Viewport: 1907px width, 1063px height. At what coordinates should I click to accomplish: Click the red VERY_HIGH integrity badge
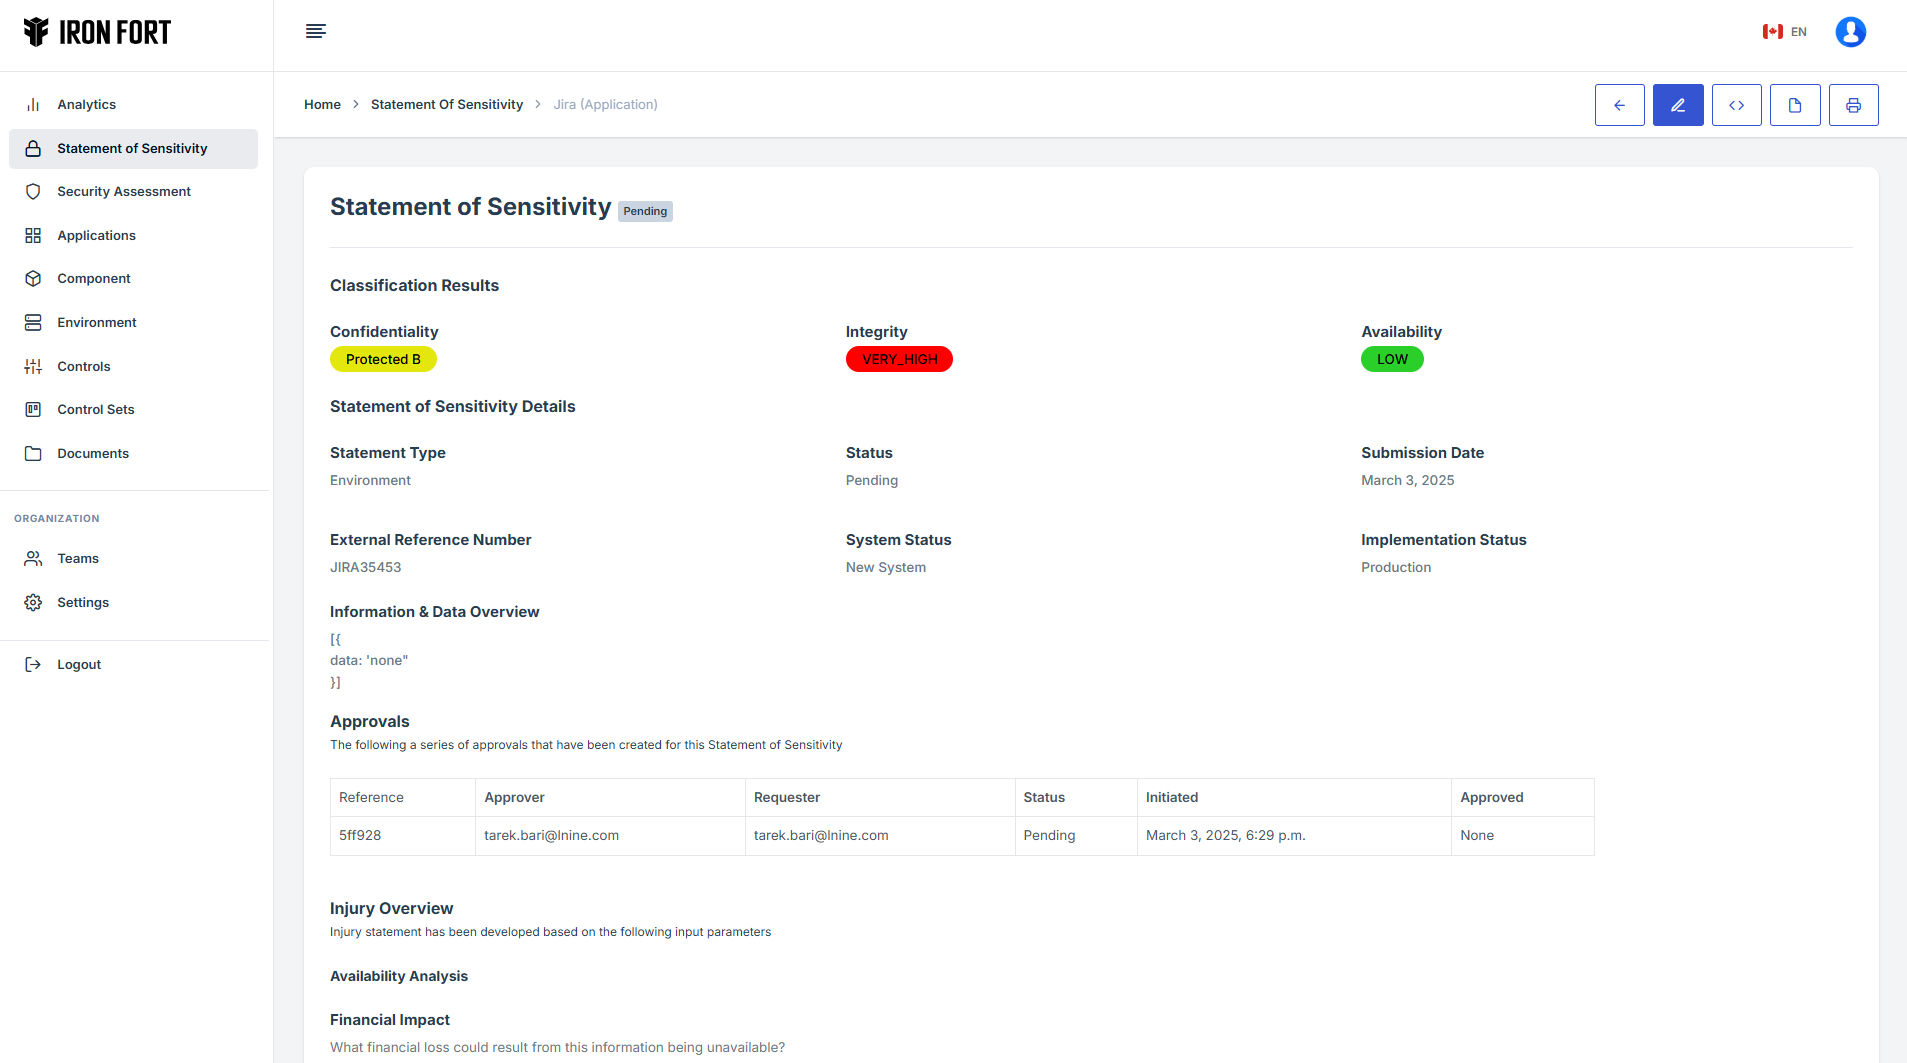pos(898,360)
